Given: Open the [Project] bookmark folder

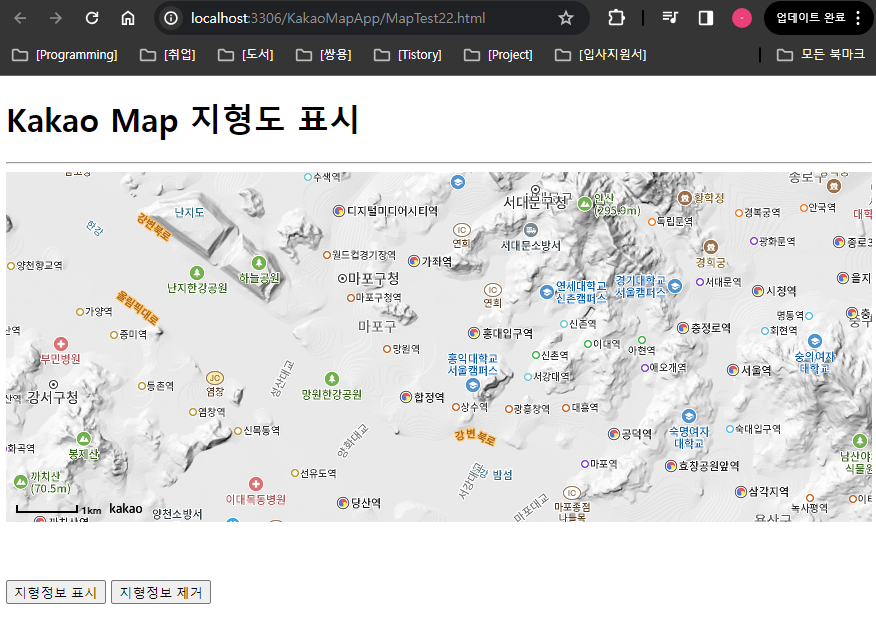Looking at the screenshot, I should (498, 55).
